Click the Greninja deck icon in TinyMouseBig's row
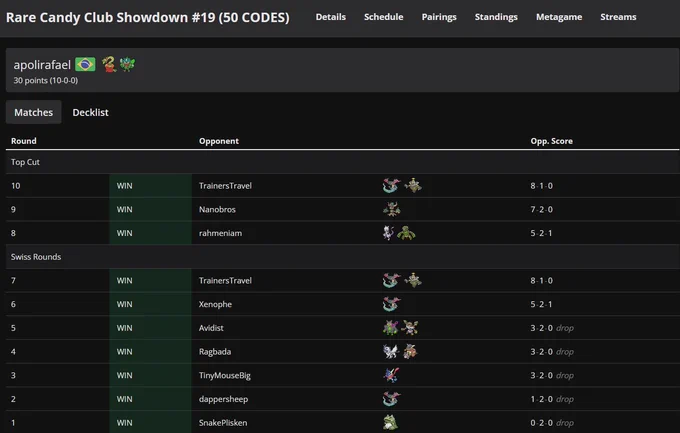 pos(391,375)
